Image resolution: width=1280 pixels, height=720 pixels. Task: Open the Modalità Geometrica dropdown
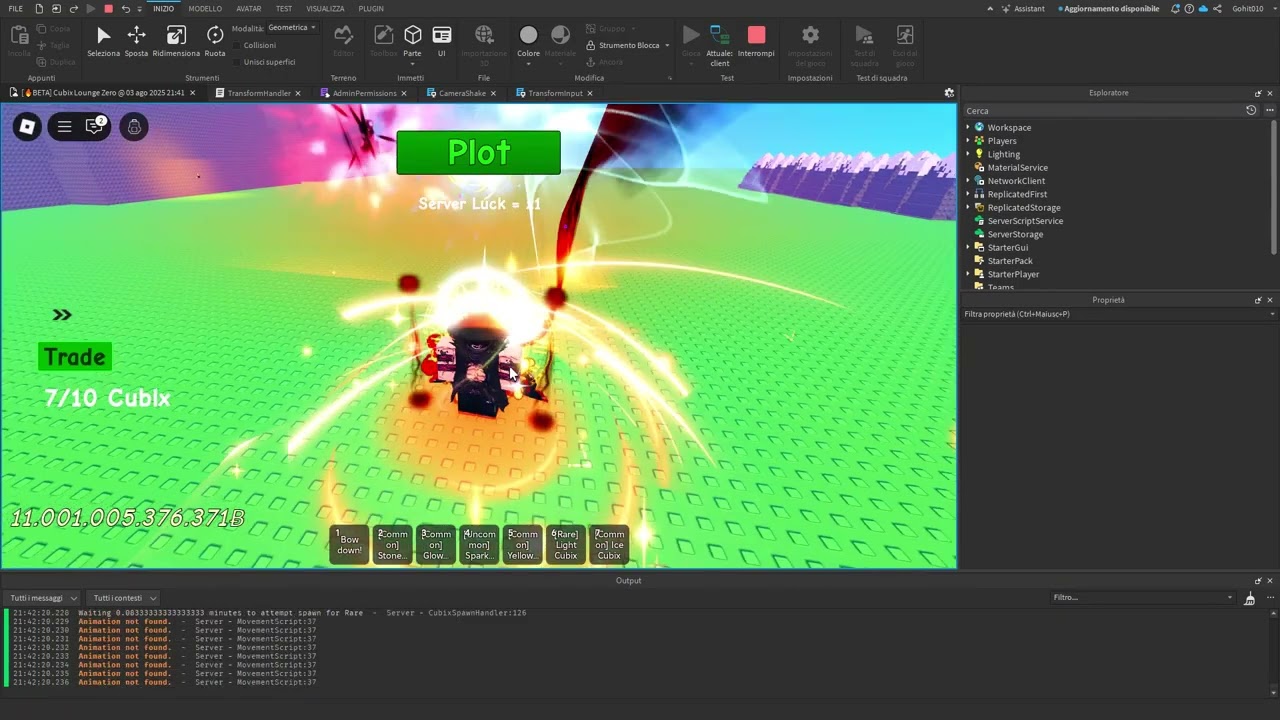292,28
